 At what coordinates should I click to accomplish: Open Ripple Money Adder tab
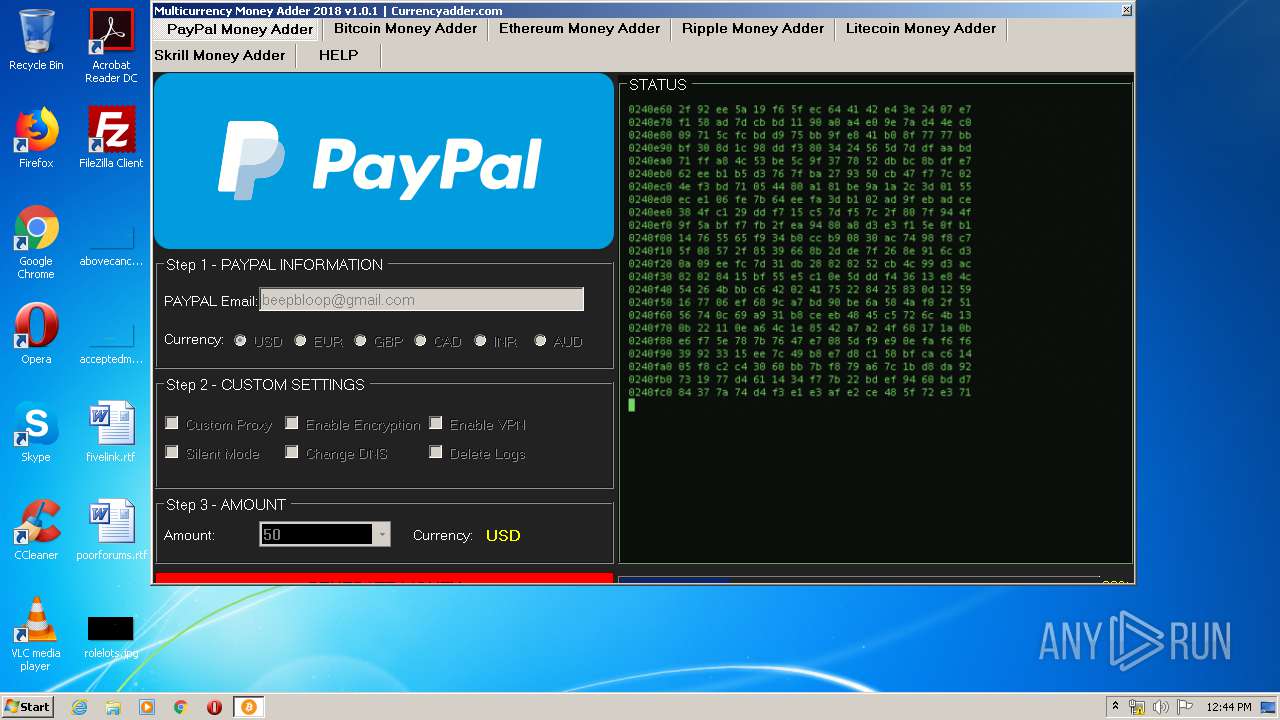pyautogui.click(x=753, y=29)
